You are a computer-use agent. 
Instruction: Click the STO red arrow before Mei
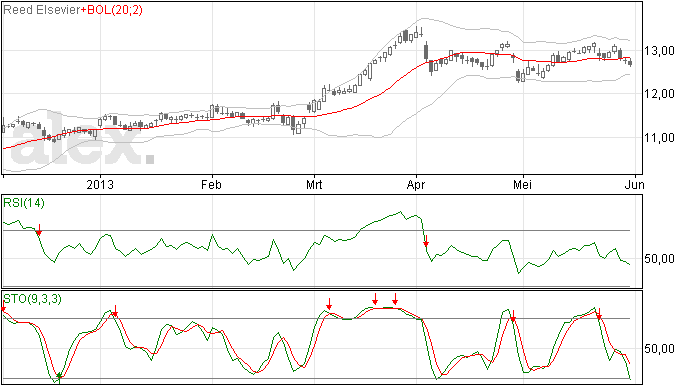(513, 316)
